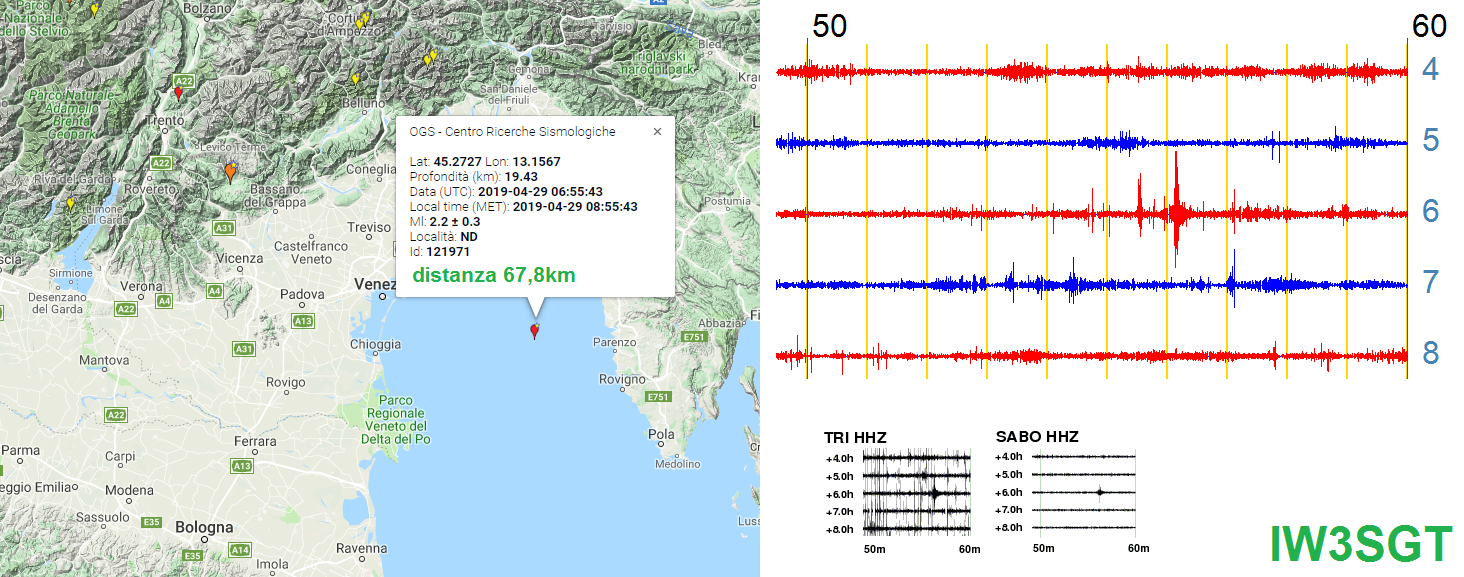Click the A14 road shield near Imola
This screenshot has height=577, width=1464.
click(x=240, y=549)
